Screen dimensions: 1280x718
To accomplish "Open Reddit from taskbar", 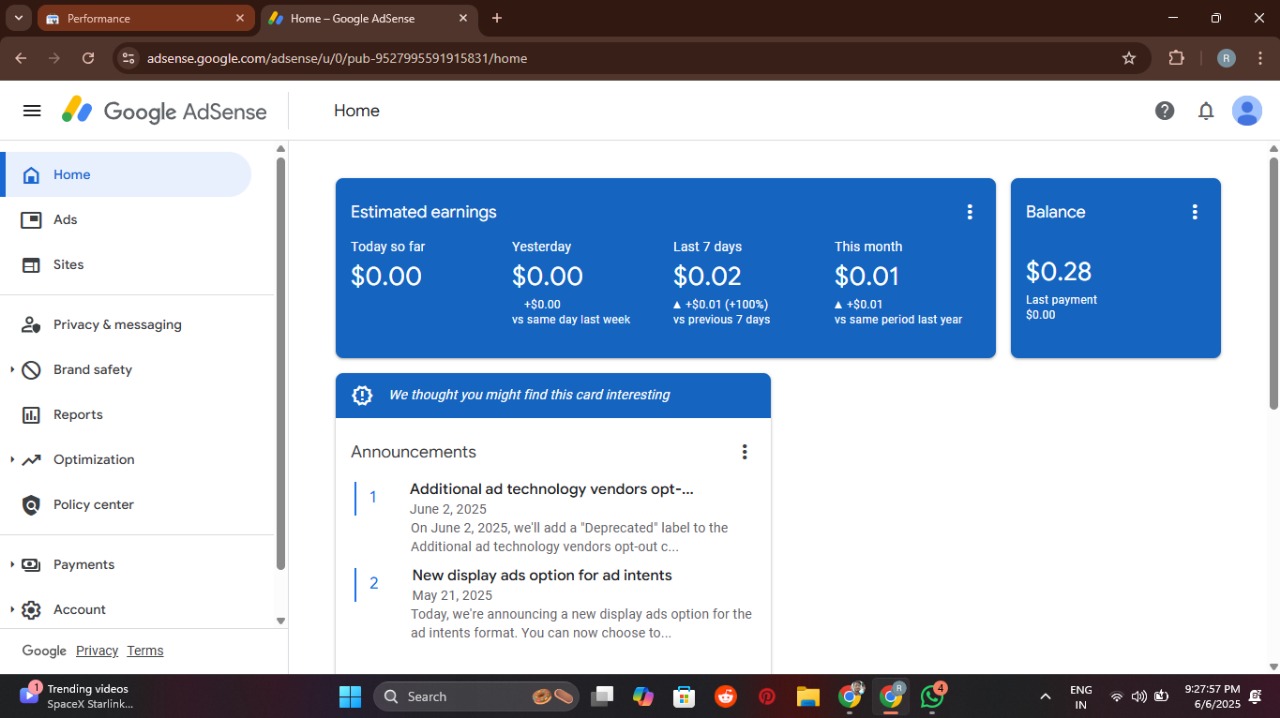I will pyautogui.click(x=725, y=696).
